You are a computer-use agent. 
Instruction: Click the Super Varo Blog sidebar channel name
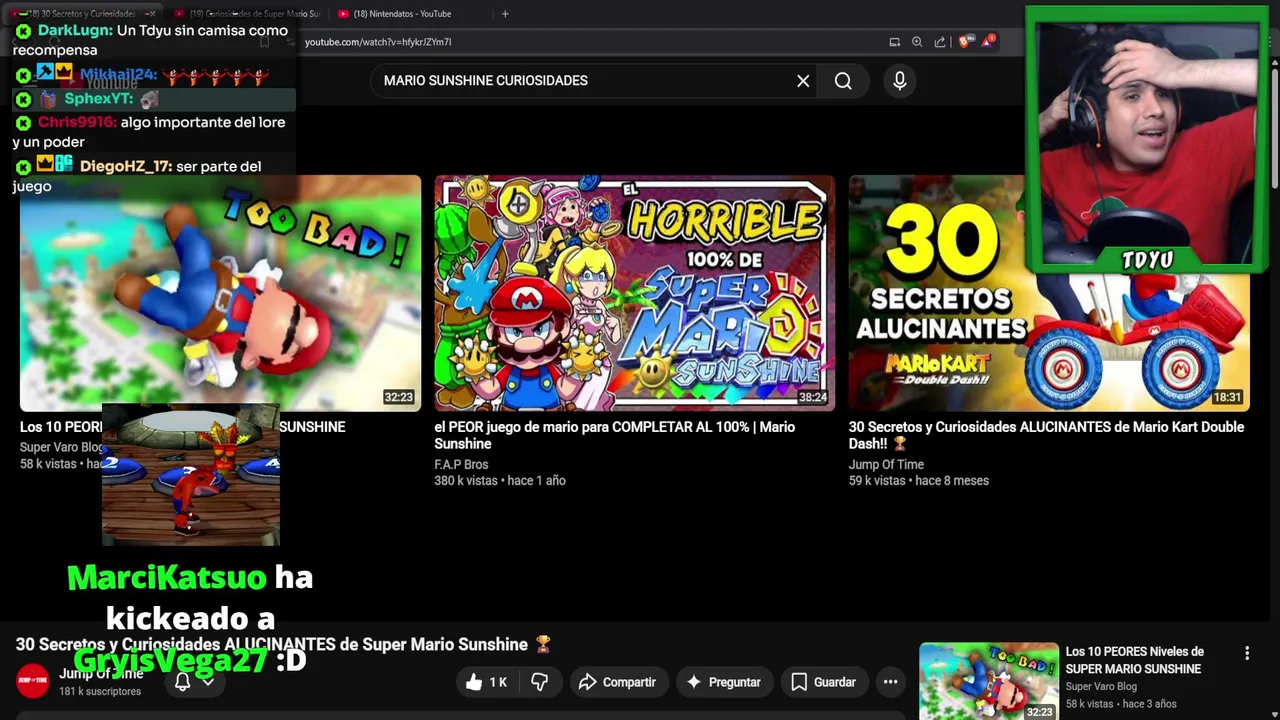pos(1101,687)
